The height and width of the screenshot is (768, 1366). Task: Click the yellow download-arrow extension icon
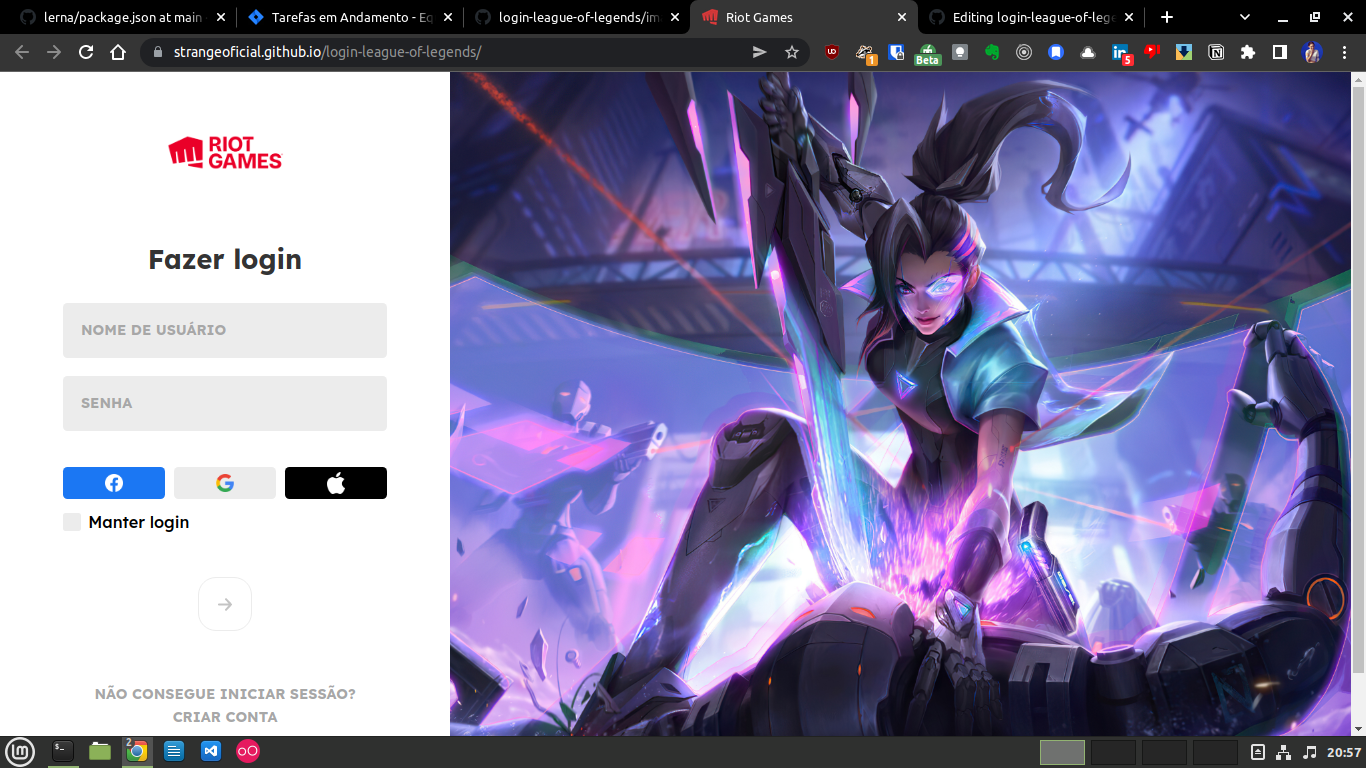[1184, 52]
